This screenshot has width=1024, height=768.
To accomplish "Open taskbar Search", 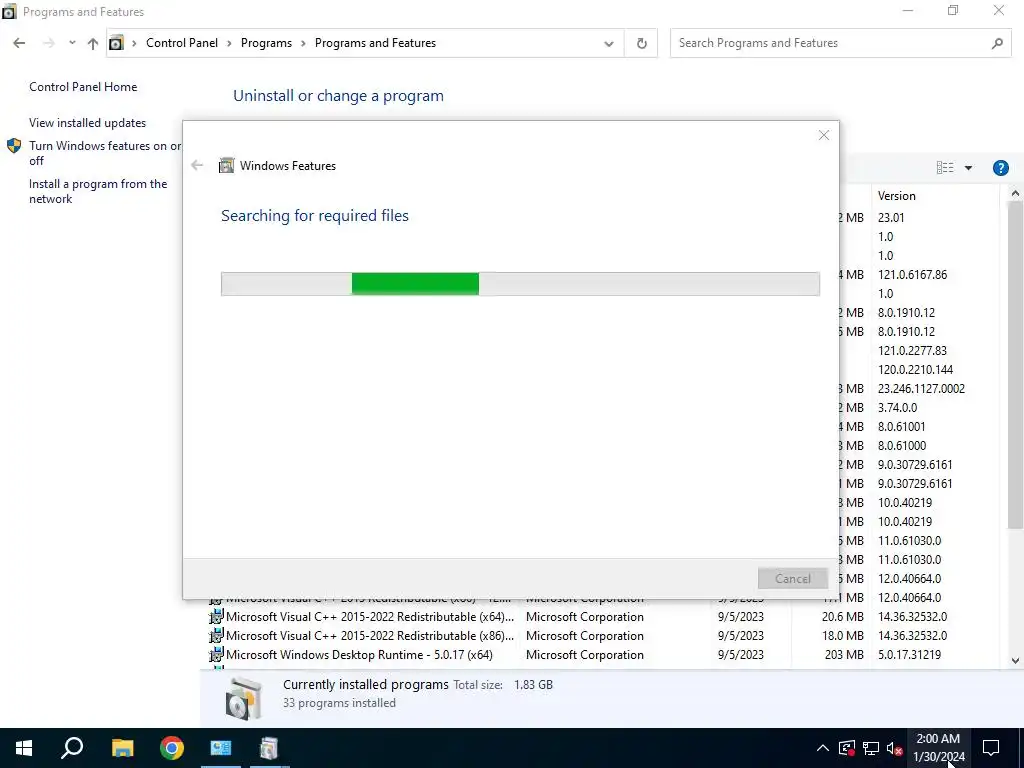I will click(x=72, y=748).
